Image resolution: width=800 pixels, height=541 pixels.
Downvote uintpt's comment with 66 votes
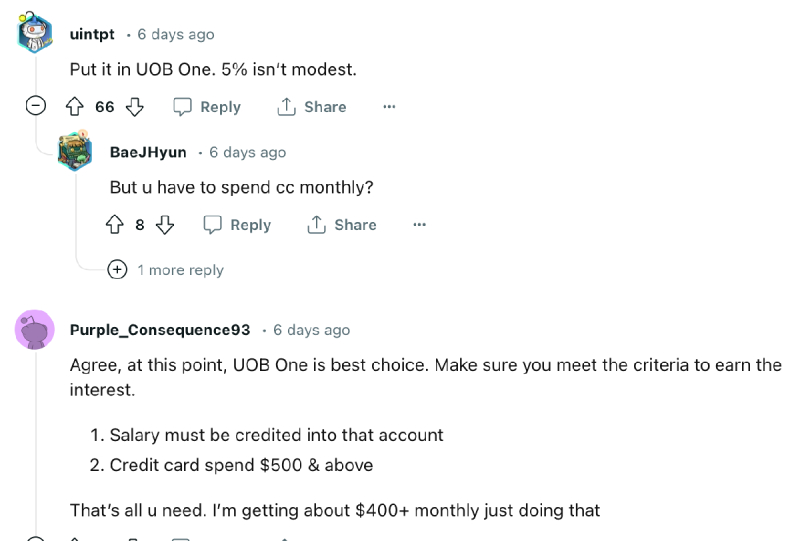click(x=135, y=107)
